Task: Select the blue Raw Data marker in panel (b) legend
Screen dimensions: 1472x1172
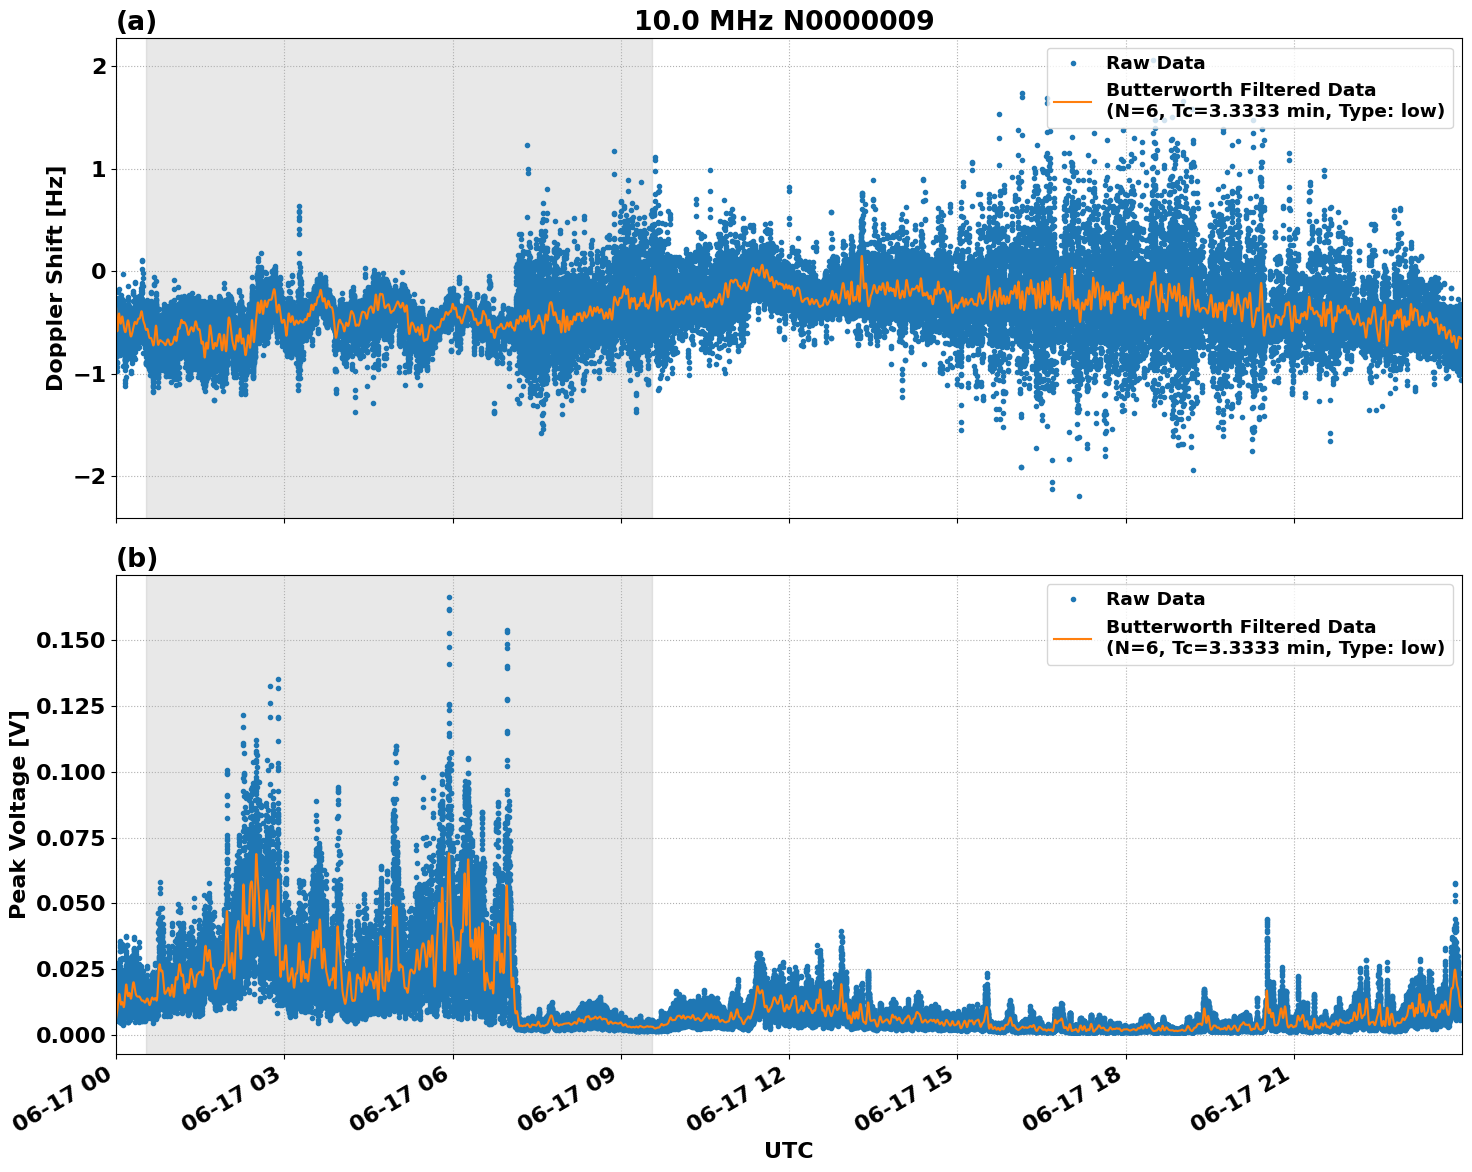Action: (1075, 599)
